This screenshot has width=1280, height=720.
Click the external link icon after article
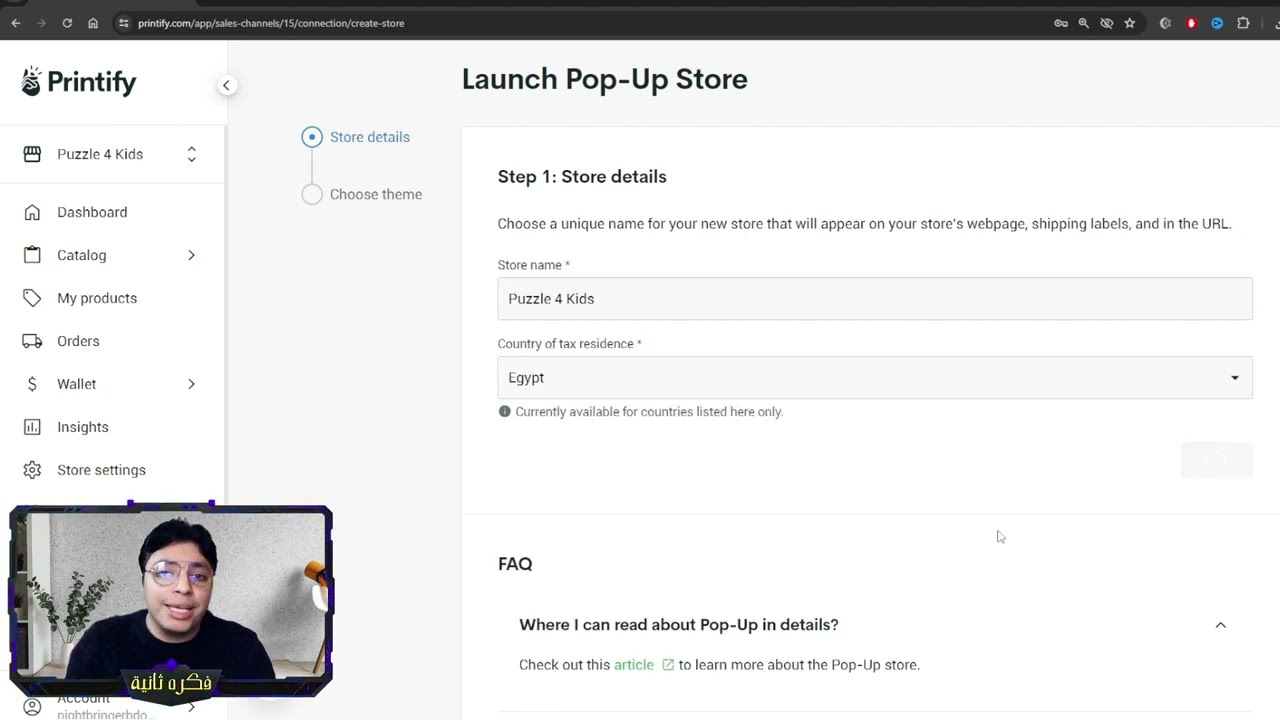pyautogui.click(x=668, y=665)
